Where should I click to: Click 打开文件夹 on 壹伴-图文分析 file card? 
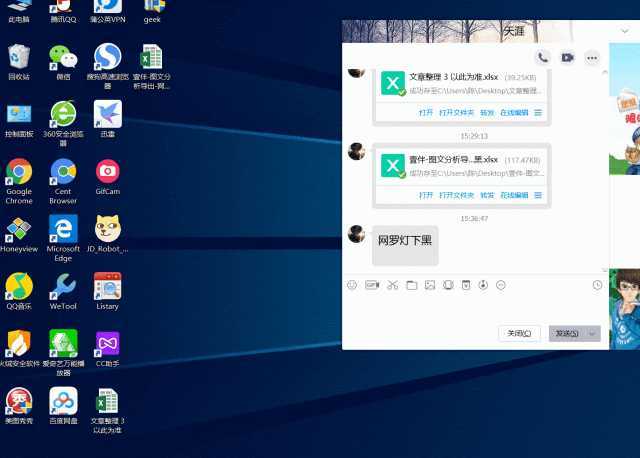(x=456, y=195)
